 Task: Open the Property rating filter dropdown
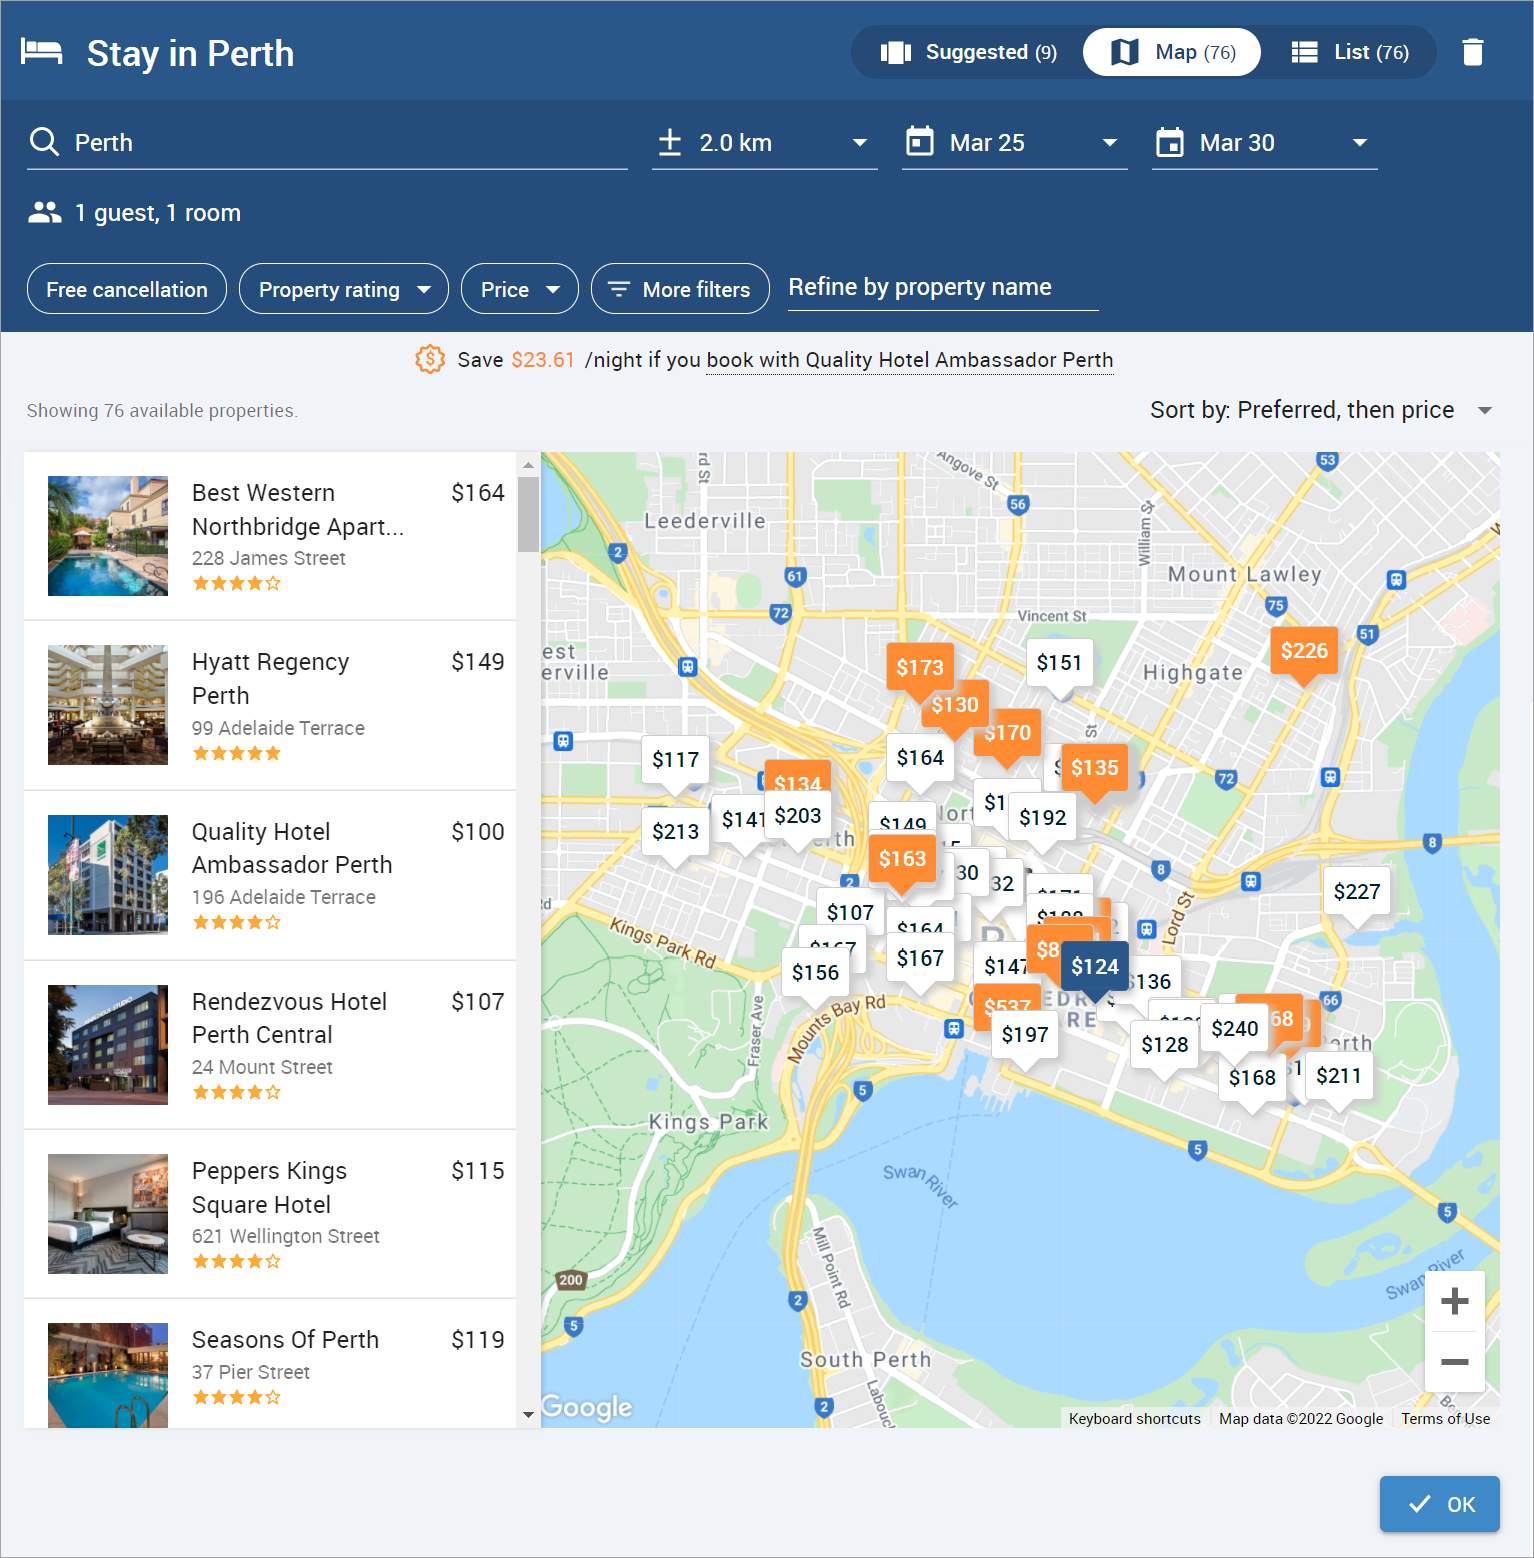(344, 289)
